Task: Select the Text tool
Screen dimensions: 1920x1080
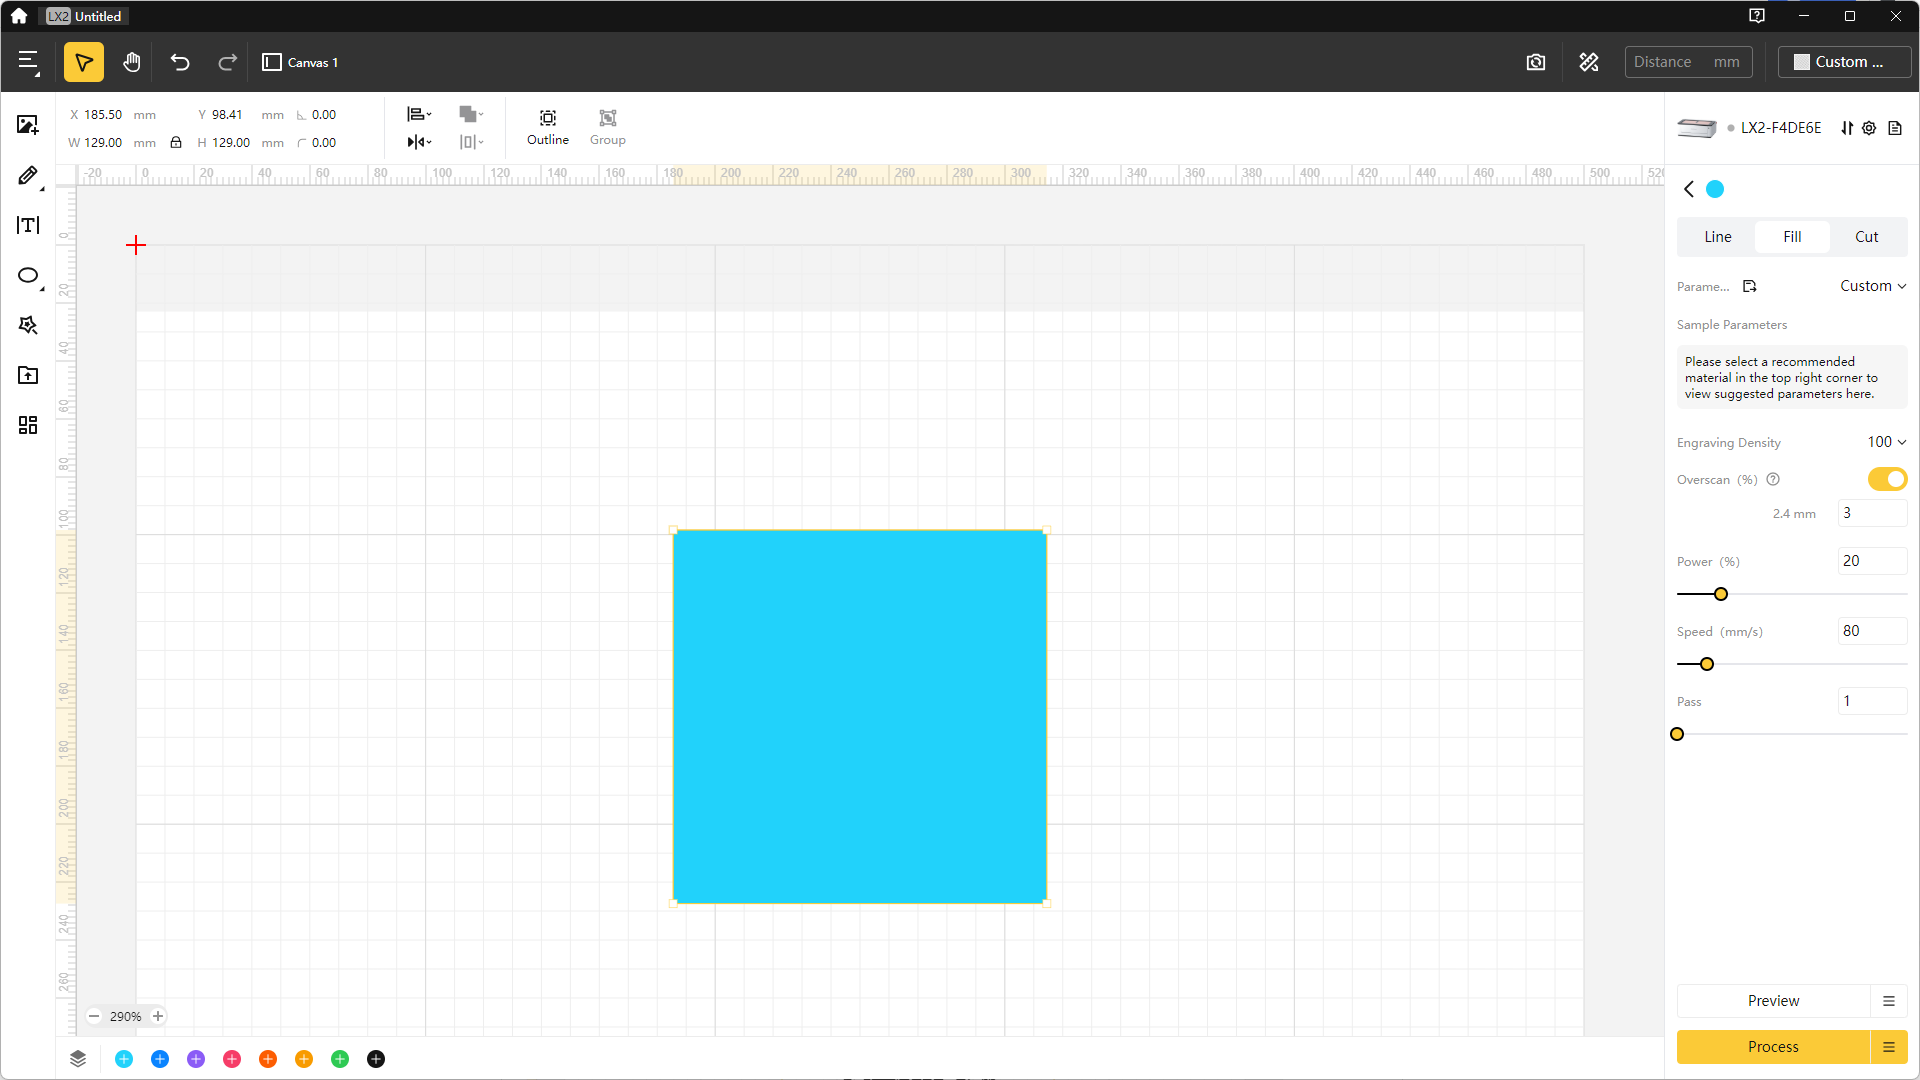Action: click(x=28, y=225)
